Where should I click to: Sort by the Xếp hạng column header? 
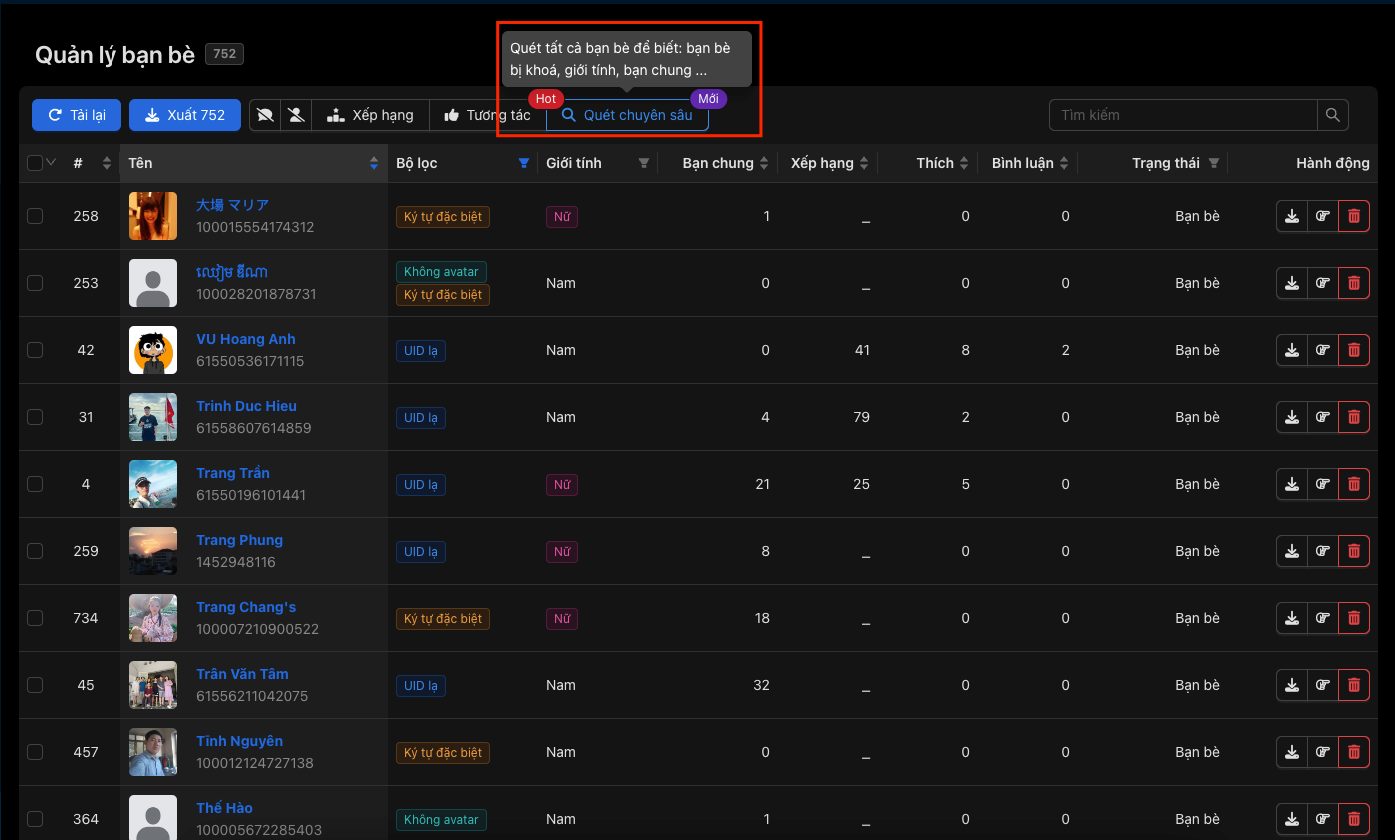[829, 163]
